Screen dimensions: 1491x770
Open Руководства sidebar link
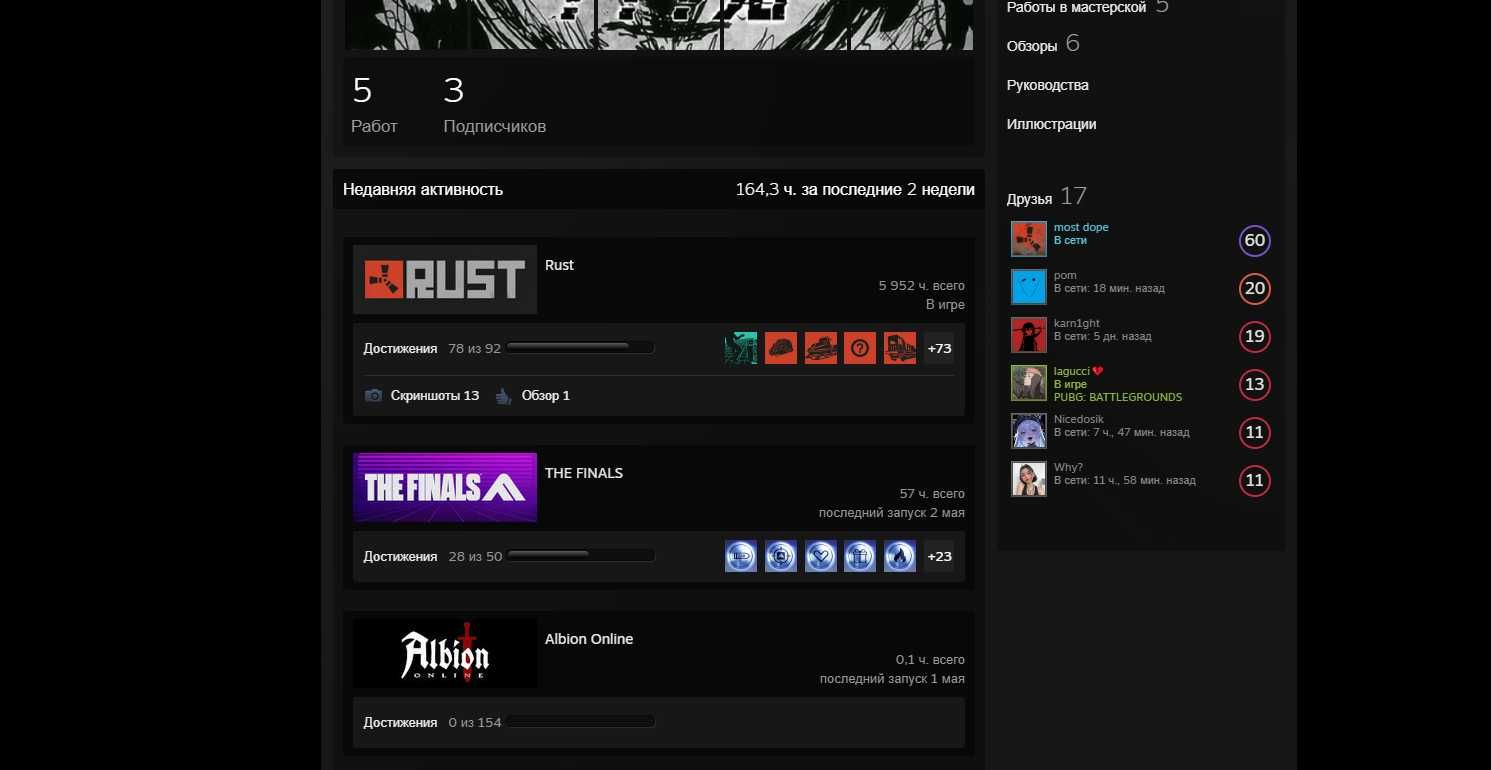click(x=1048, y=85)
